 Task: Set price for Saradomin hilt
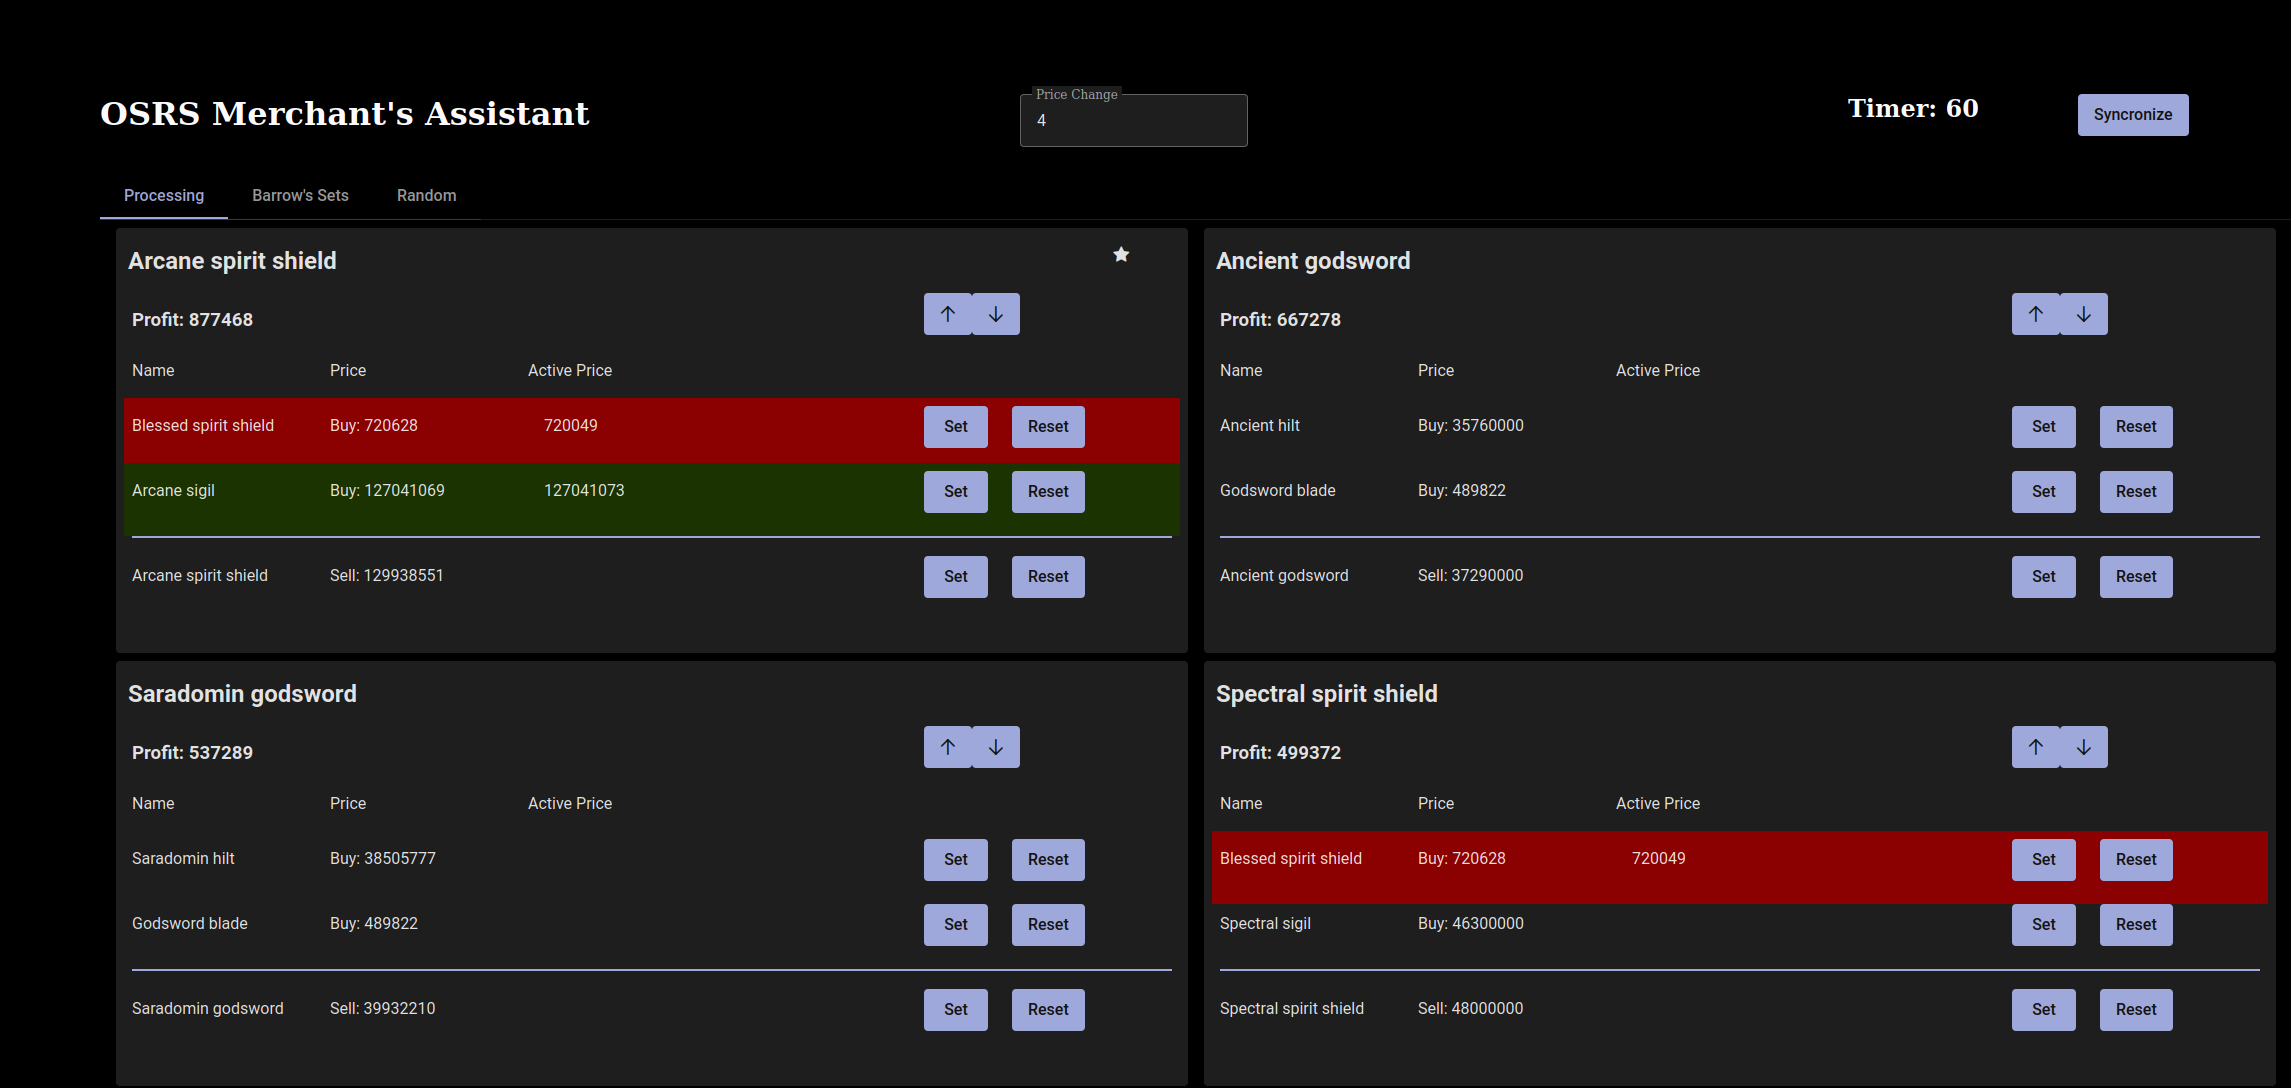coord(956,860)
